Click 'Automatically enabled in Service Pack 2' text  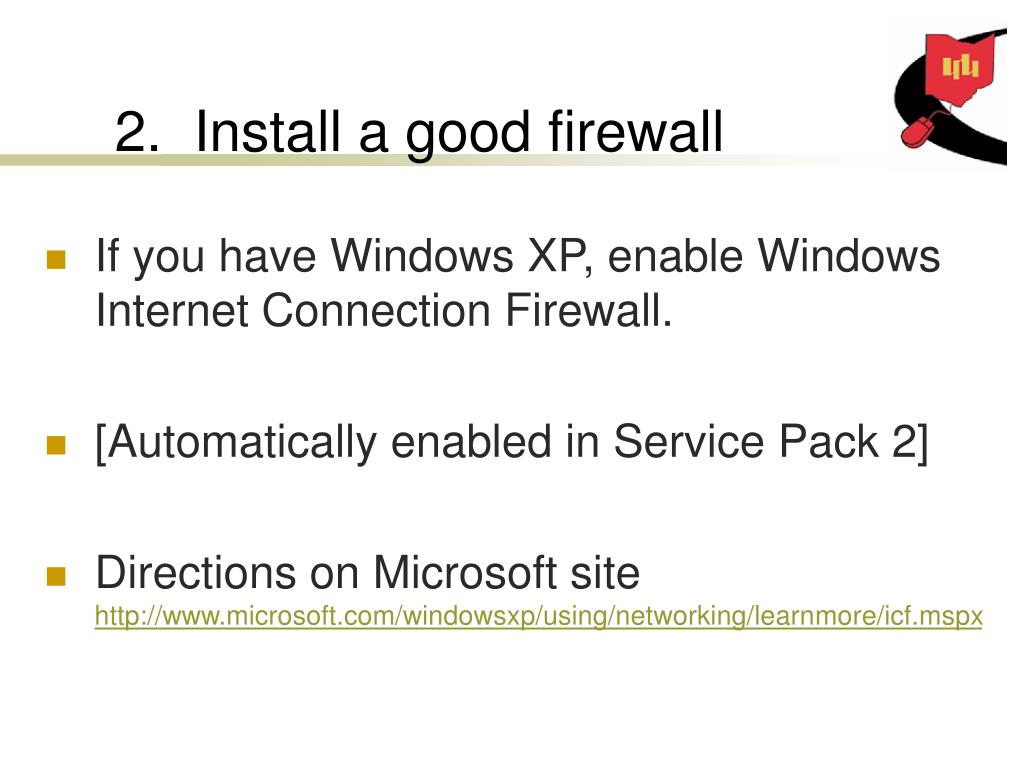click(x=511, y=442)
